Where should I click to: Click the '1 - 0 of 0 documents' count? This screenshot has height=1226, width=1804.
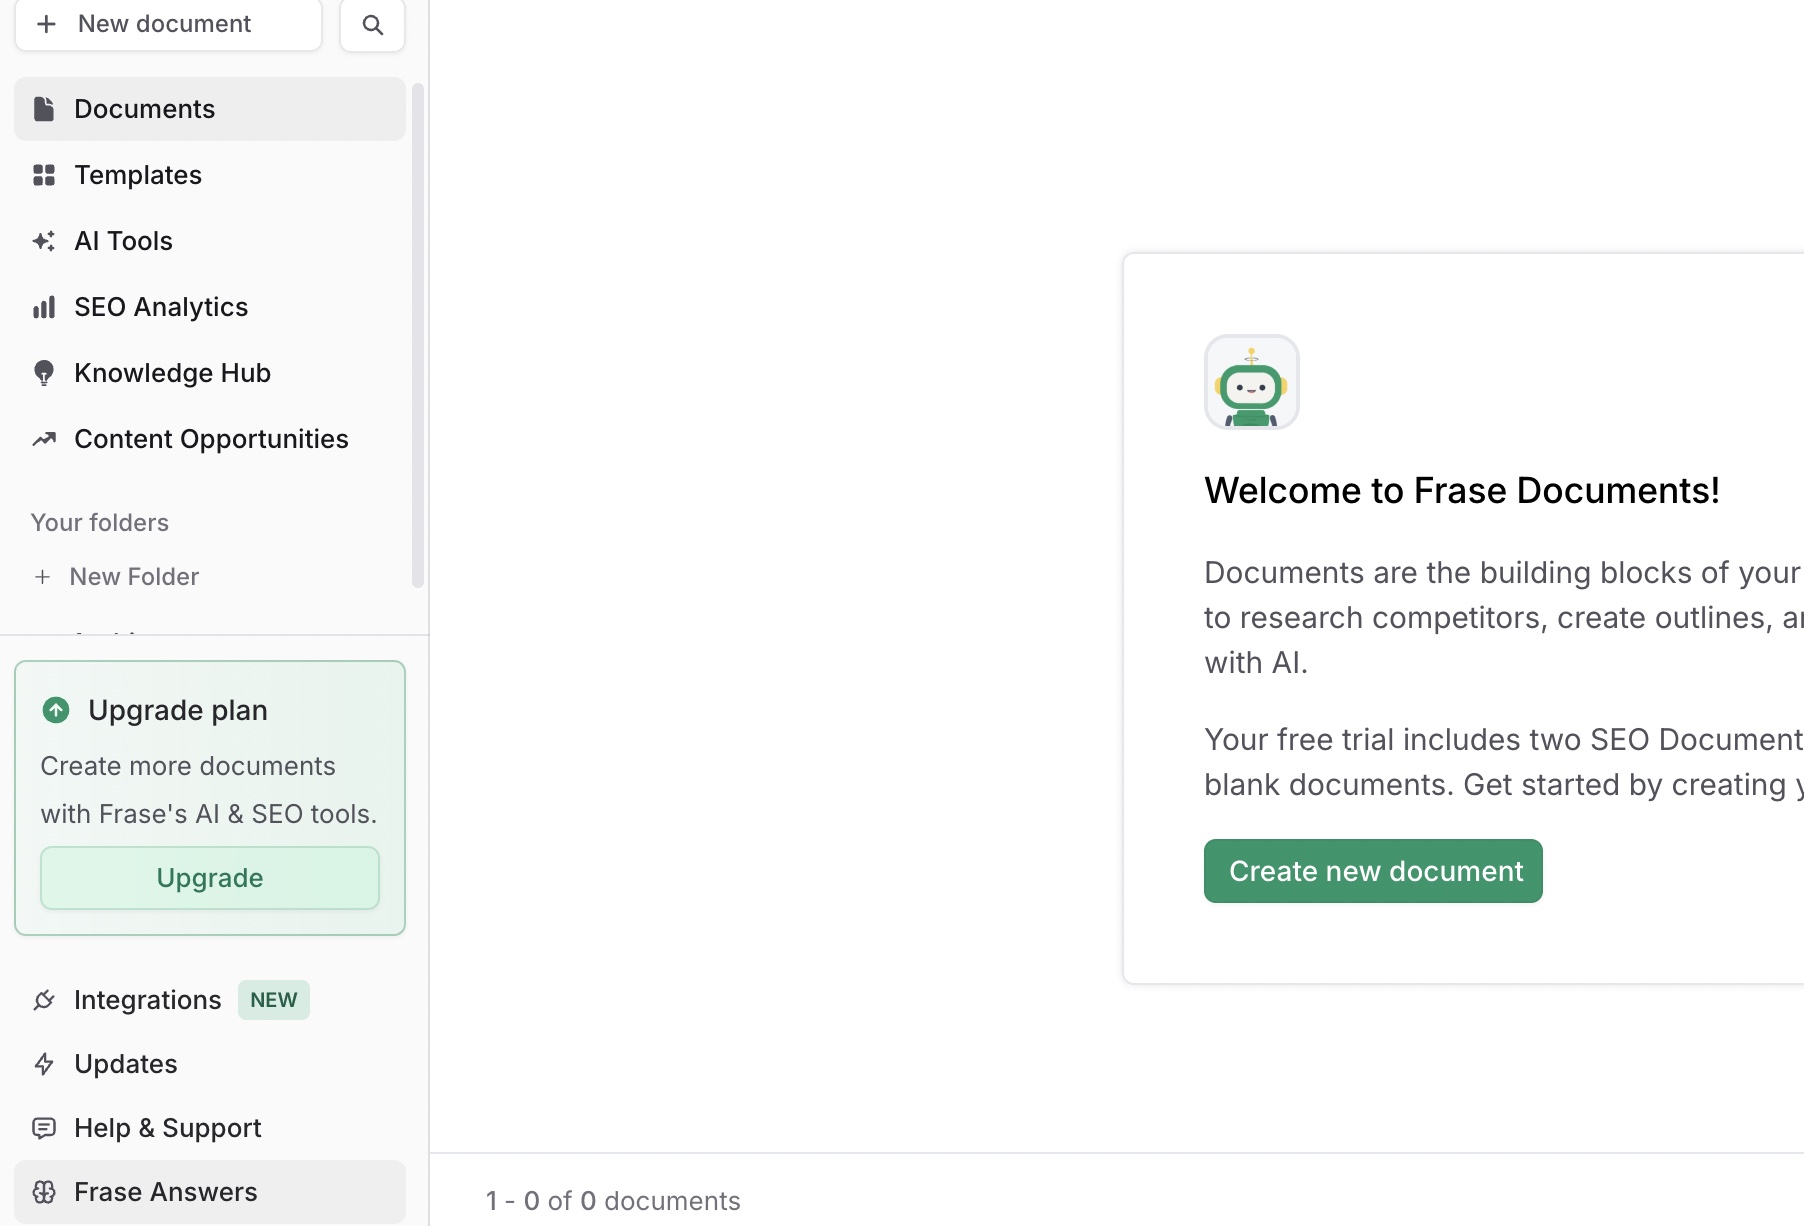(x=613, y=1201)
